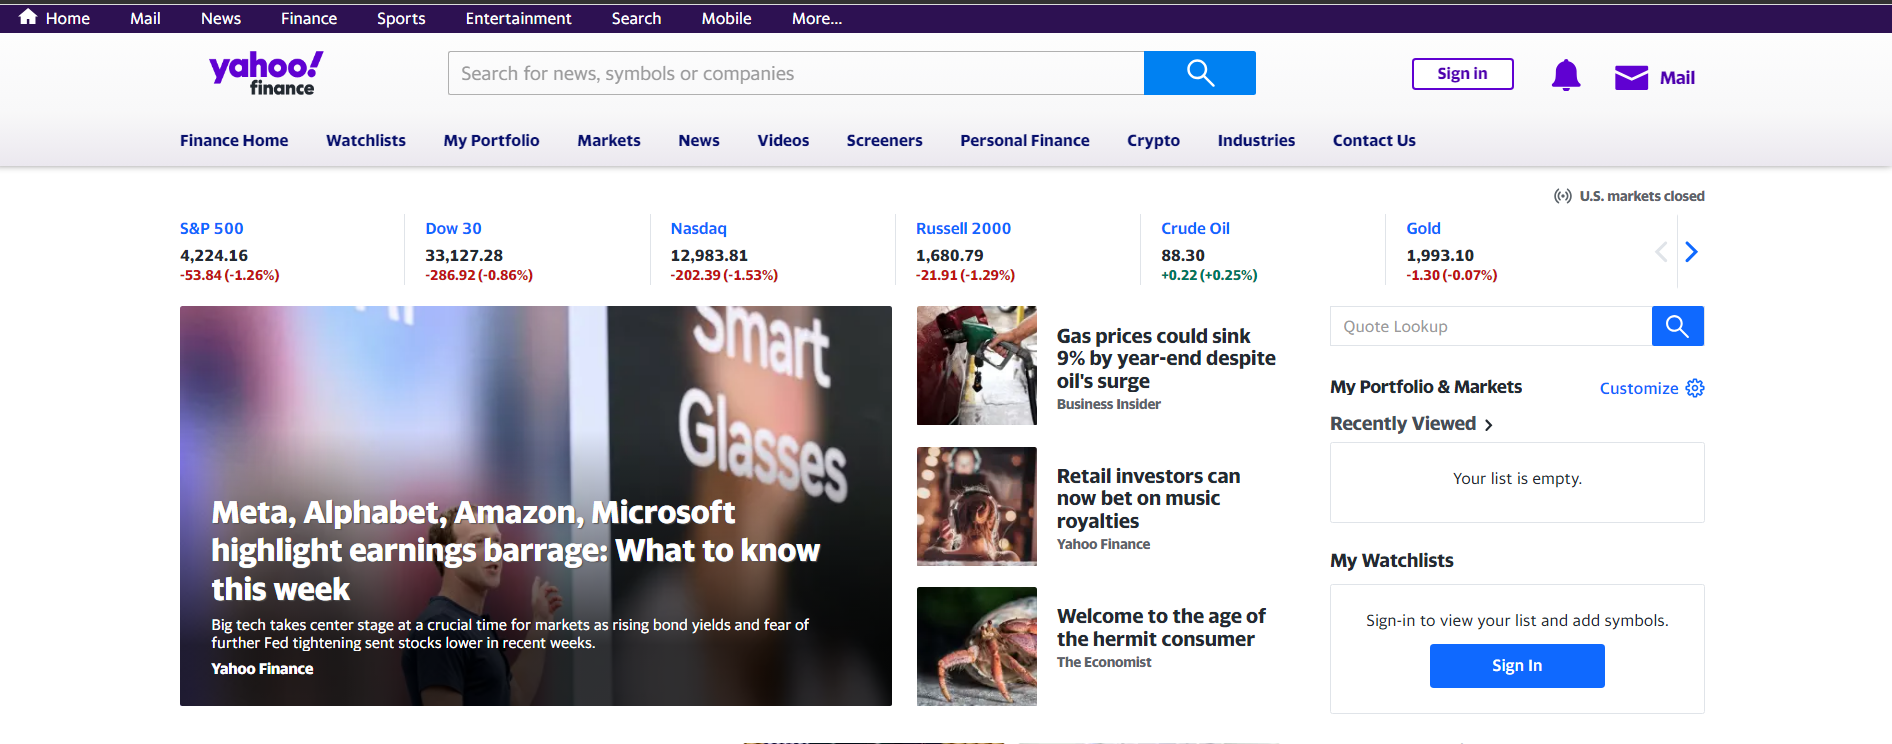Click the gas pump article thumbnail
Image resolution: width=1892 pixels, height=744 pixels.
pyautogui.click(x=977, y=366)
